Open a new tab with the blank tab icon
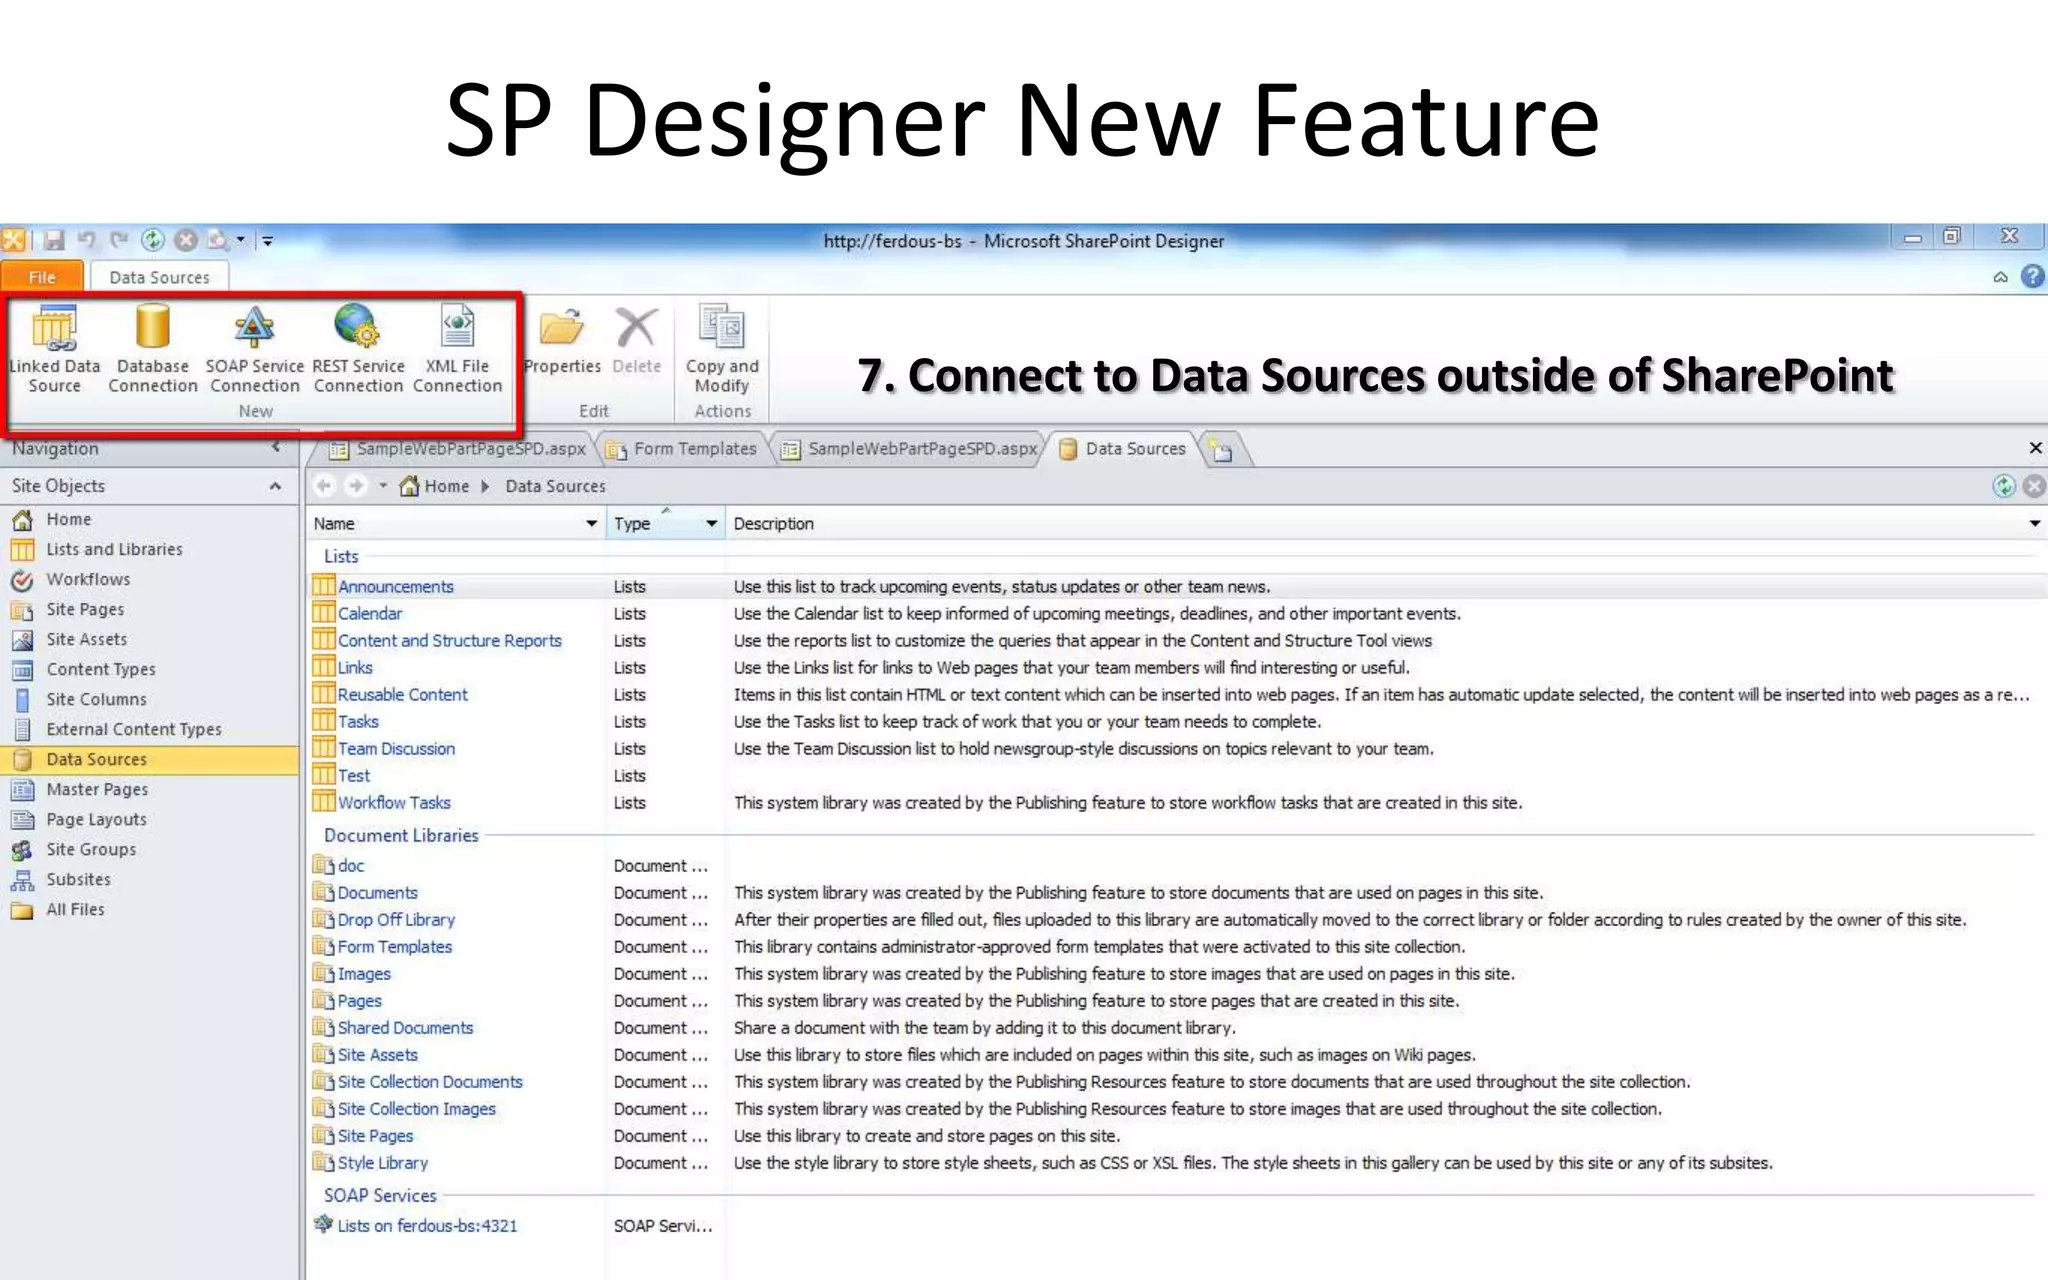The image size is (2048, 1280). point(1220,449)
